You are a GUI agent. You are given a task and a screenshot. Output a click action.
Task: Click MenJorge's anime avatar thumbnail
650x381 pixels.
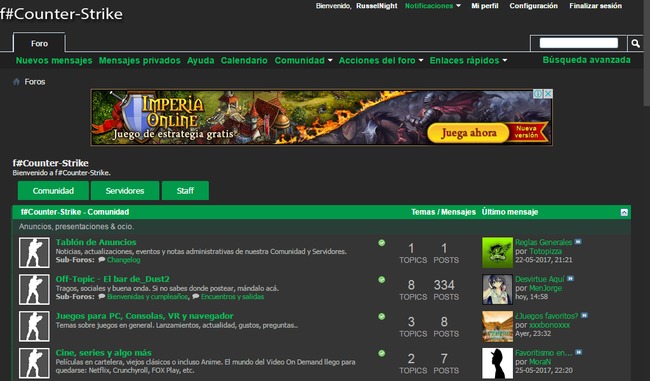pyautogui.click(x=497, y=289)
